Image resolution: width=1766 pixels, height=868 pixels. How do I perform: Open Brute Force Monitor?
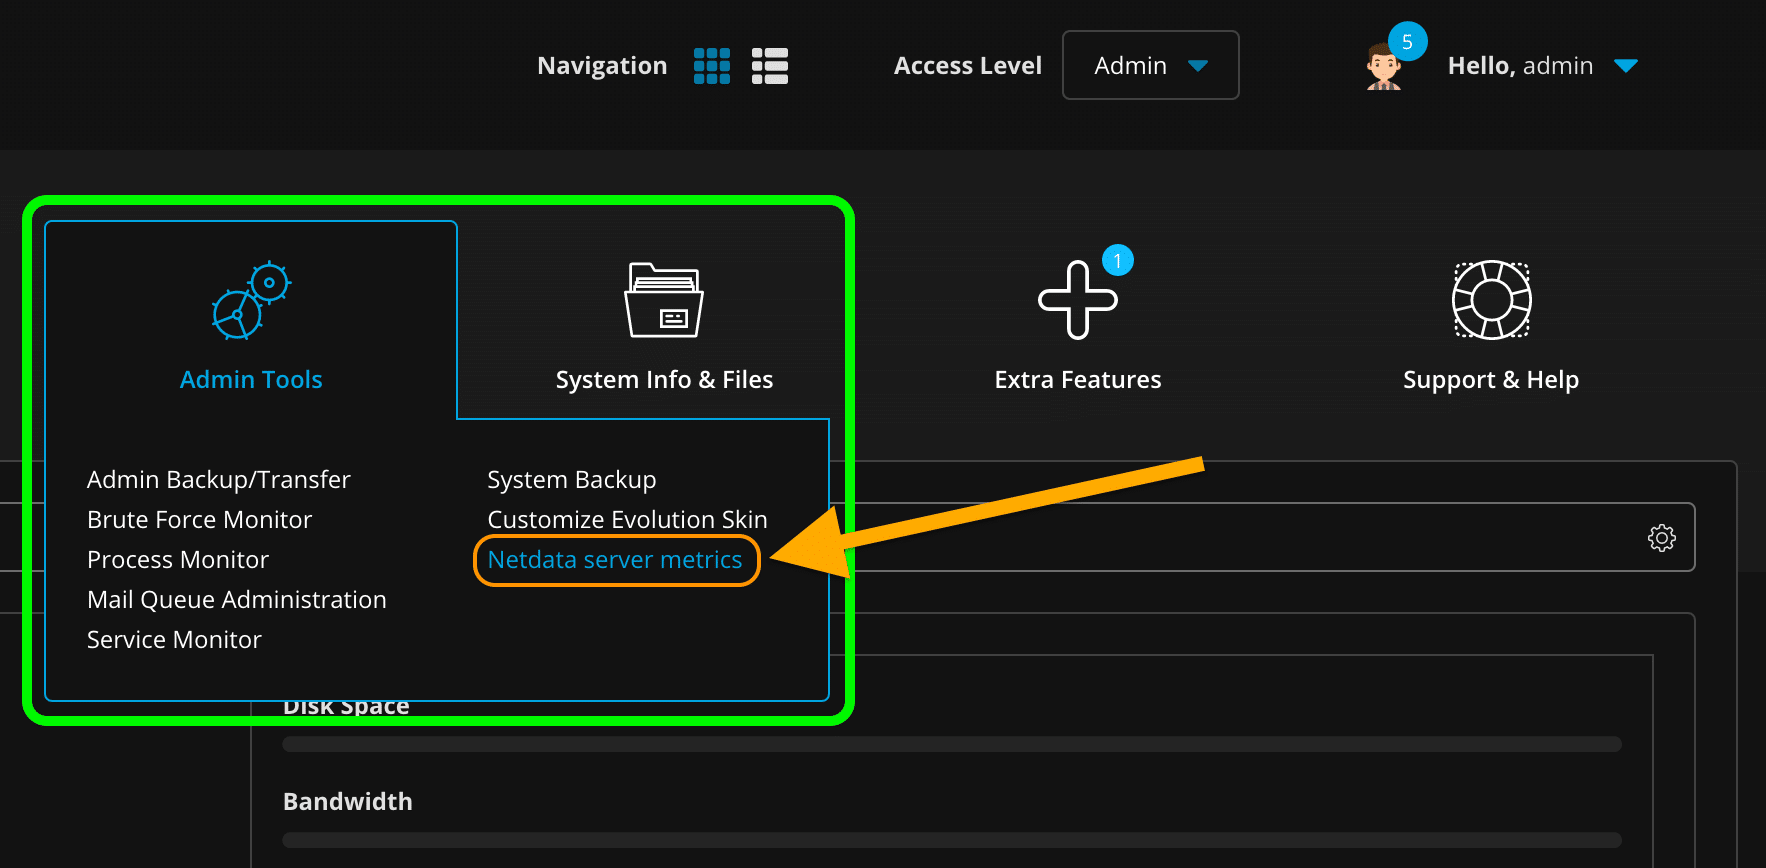tap(200, 520)
